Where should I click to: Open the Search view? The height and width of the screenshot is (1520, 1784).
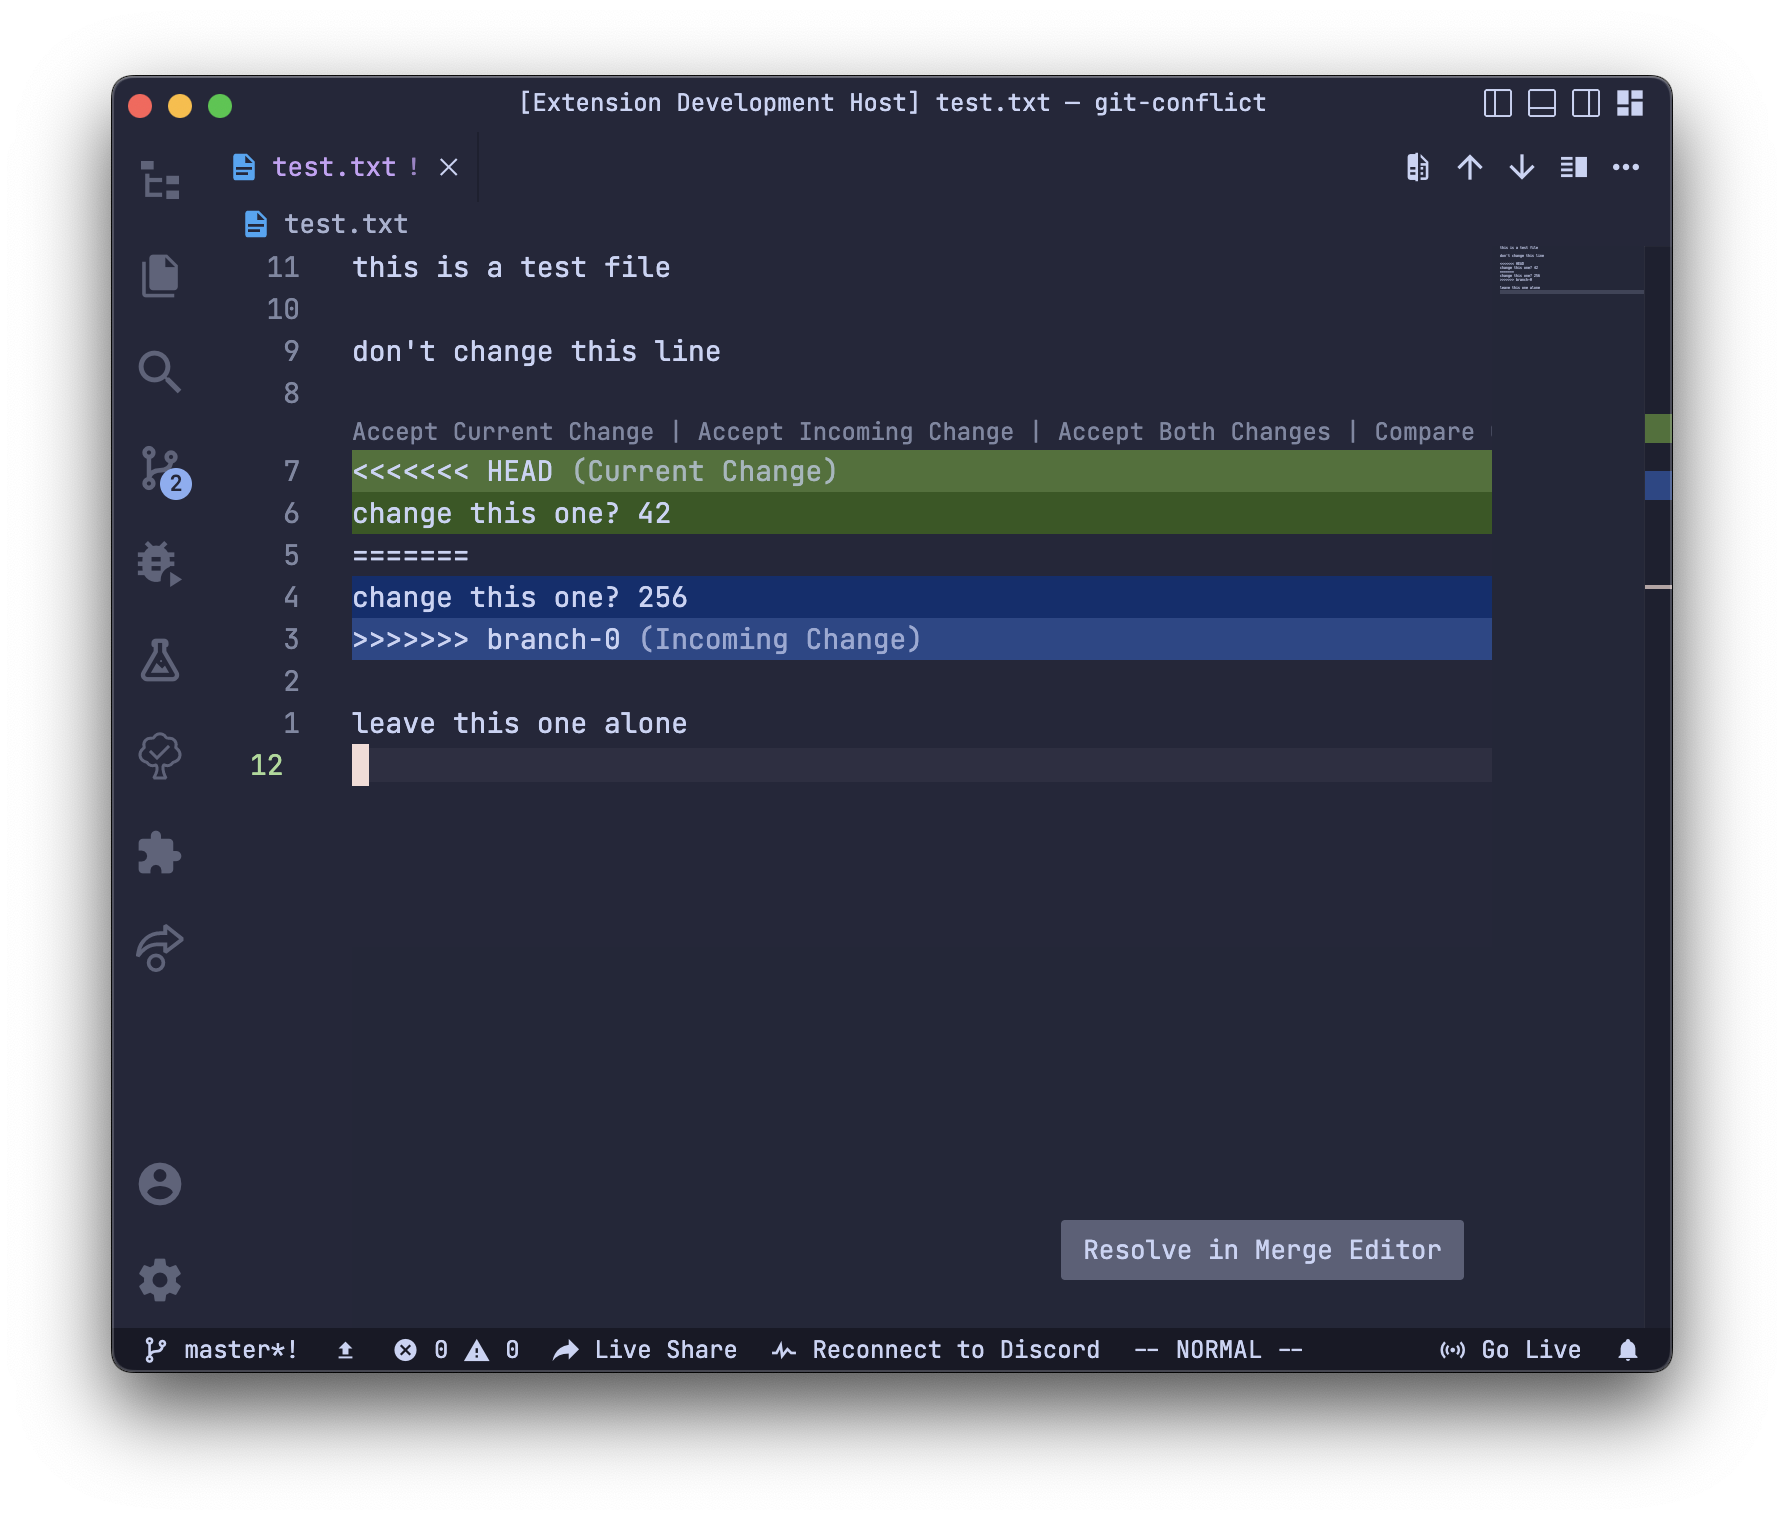(x=160, y=371)
